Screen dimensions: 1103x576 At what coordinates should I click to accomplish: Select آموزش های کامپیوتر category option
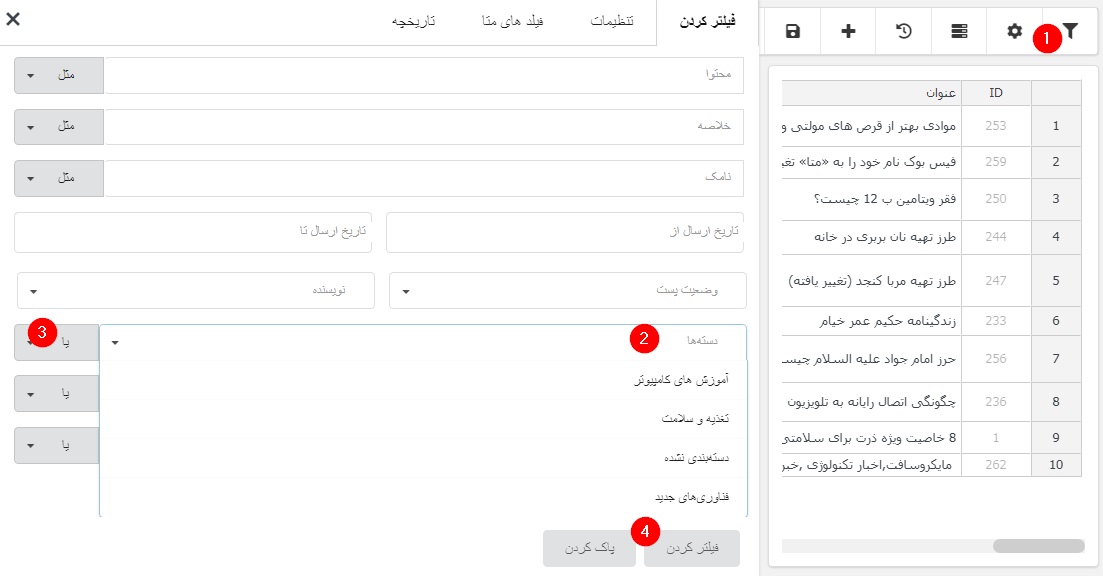[680, 380]
